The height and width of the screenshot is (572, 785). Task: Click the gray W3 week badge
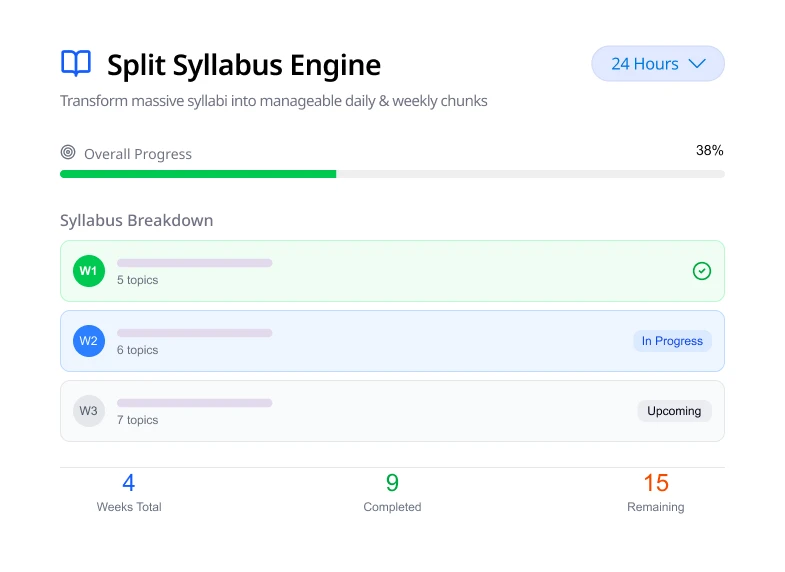click(x=89, y=411)
